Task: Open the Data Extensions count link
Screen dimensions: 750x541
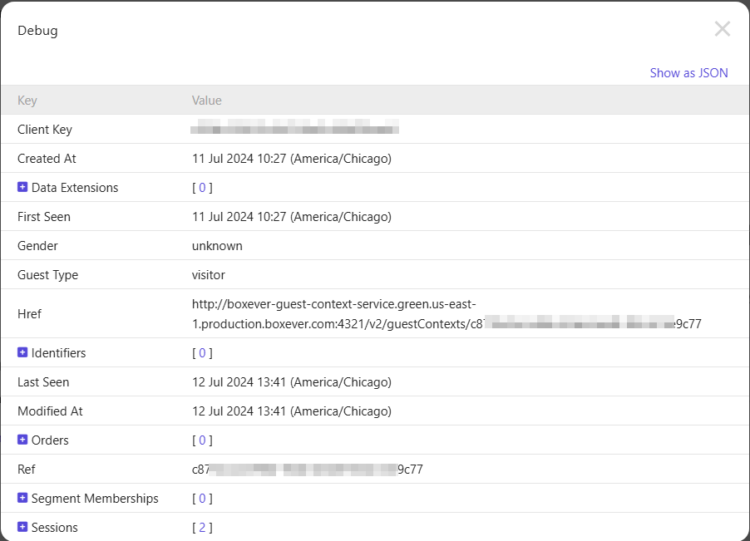Action: [202, 188]
